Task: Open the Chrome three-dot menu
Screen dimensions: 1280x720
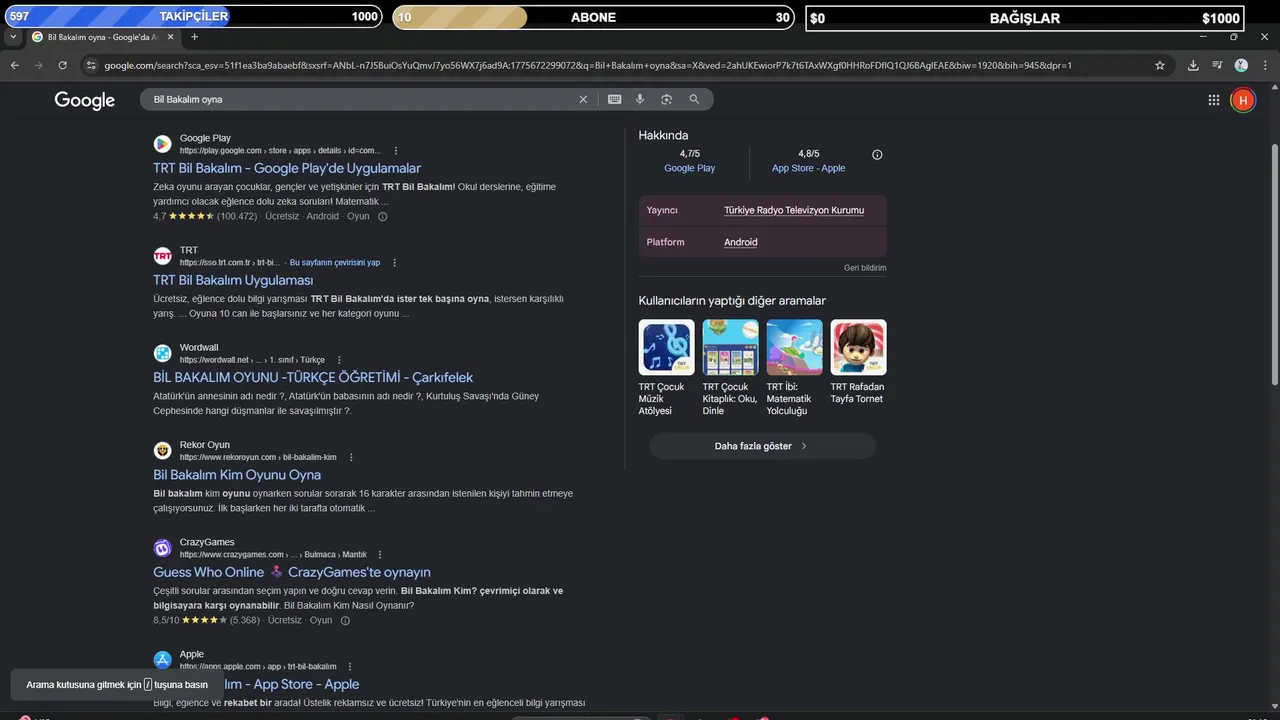Action: (x=1265, y=65)
